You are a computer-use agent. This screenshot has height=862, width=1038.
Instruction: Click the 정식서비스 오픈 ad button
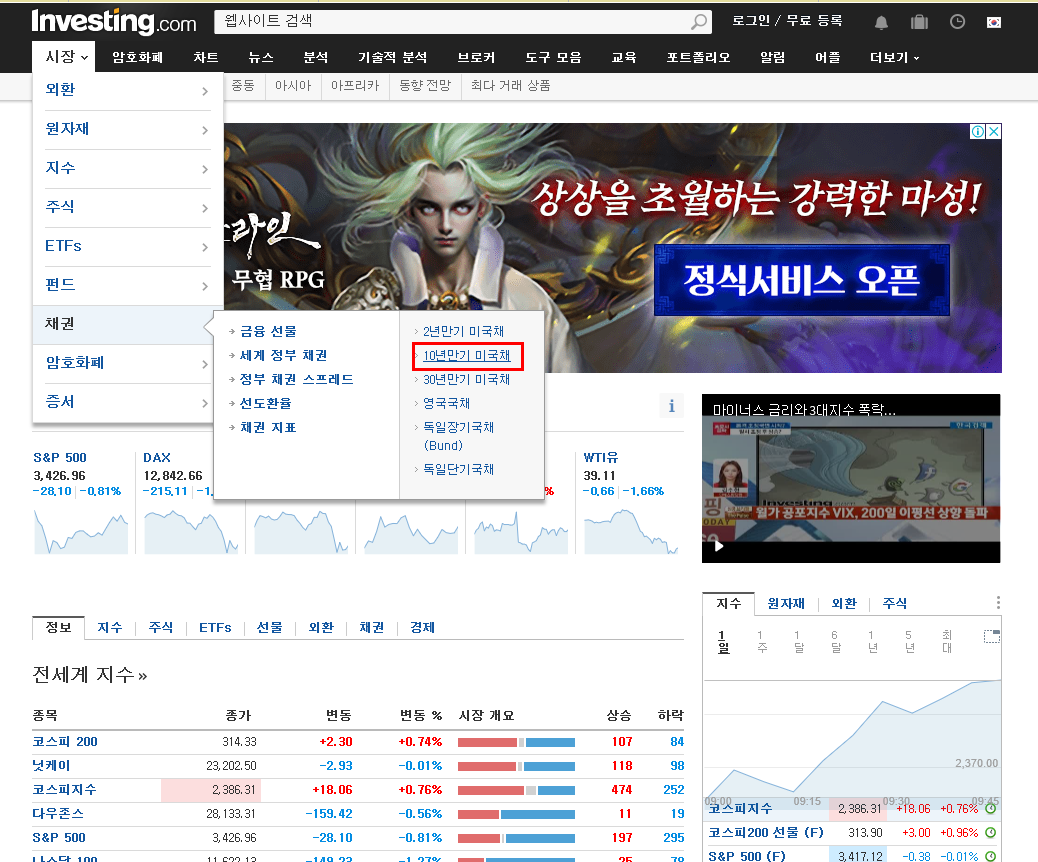tap(802, 280)
